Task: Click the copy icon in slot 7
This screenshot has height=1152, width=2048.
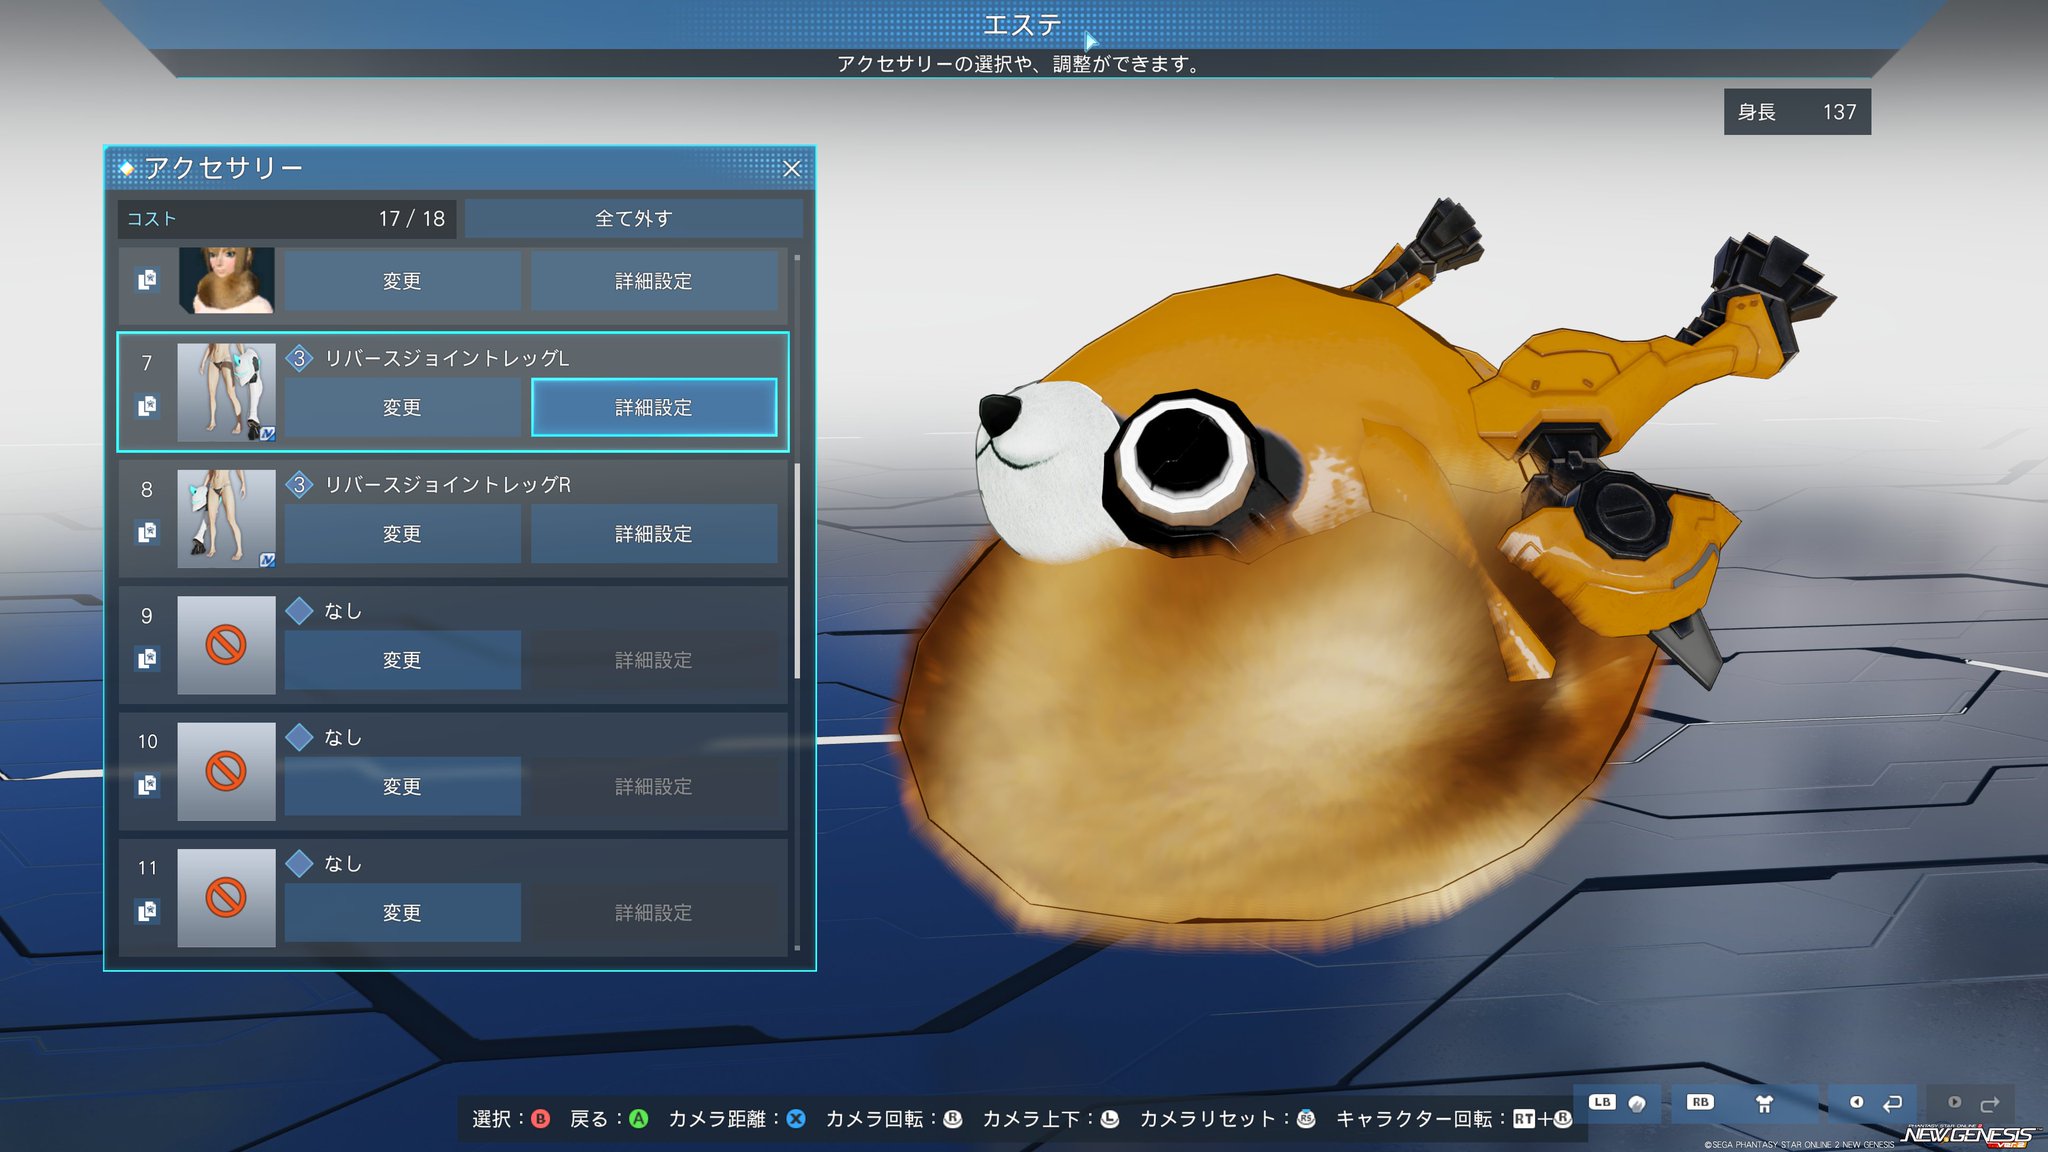Action: [x=147, y=406]
